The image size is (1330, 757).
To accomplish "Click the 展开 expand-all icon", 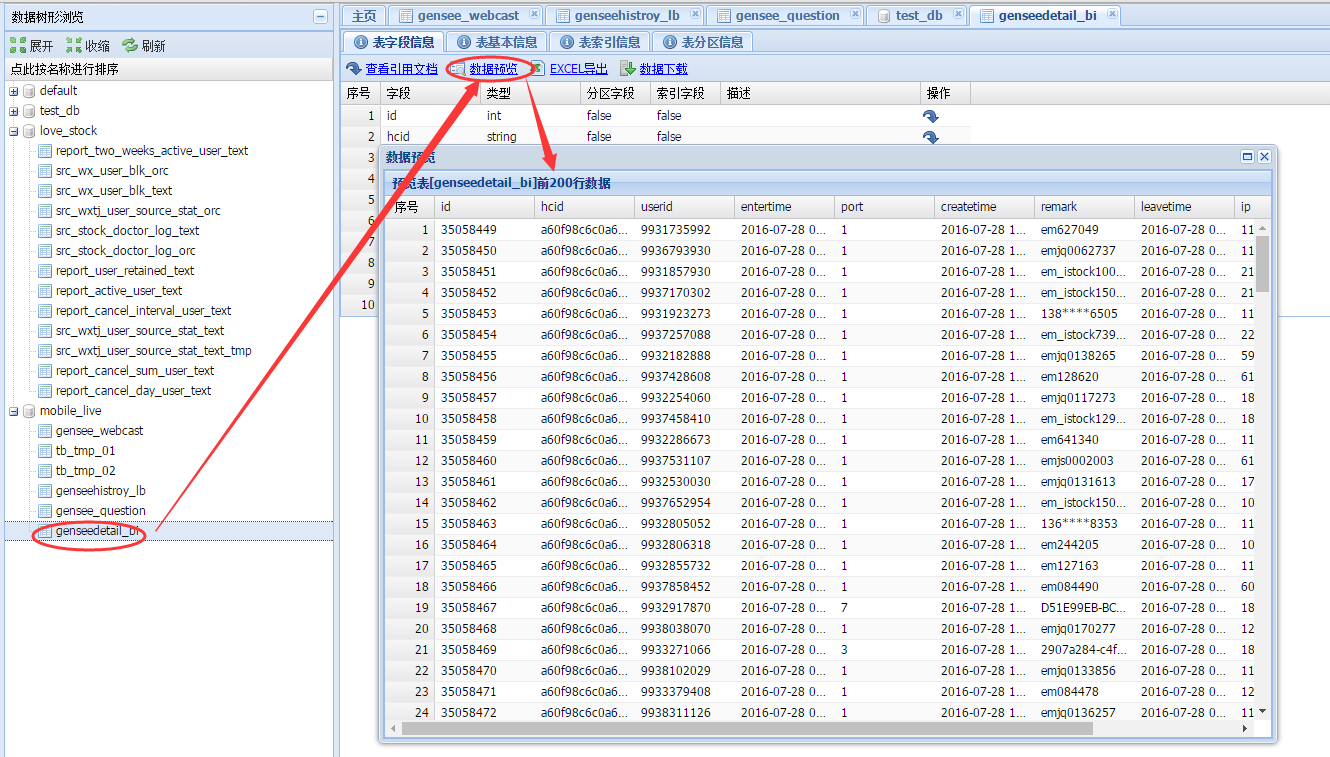I will click(x=17, y=45).
